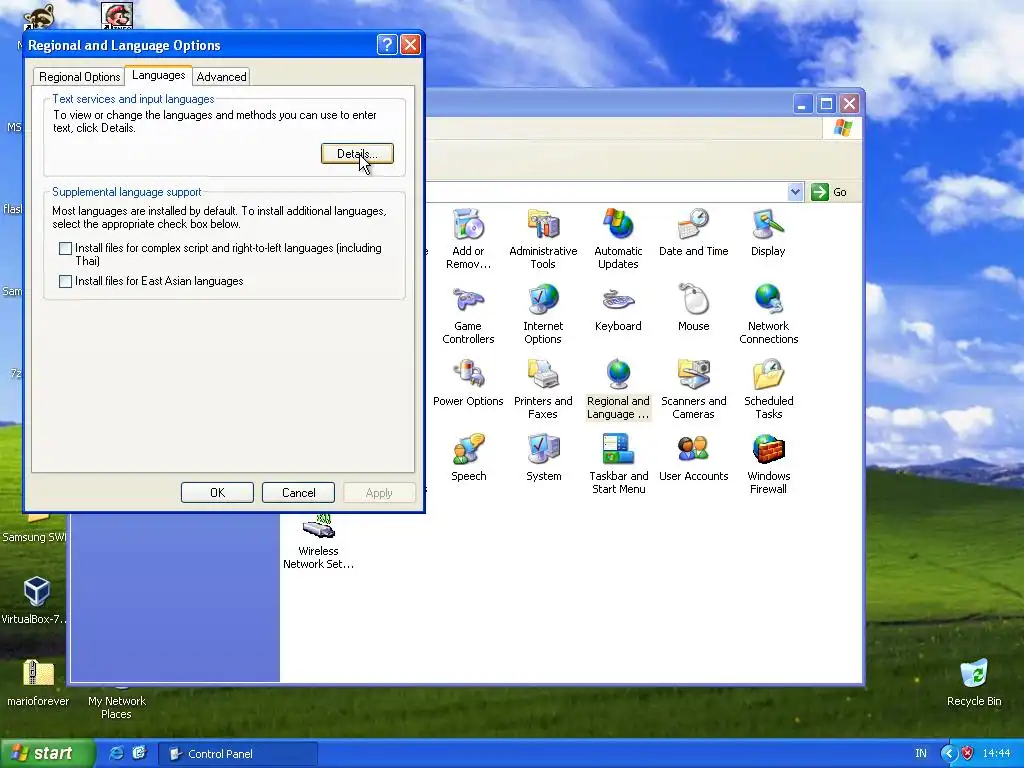Confirm dialog with OK button
This screenshot has width=1024, height=768.
coord(217,492)
